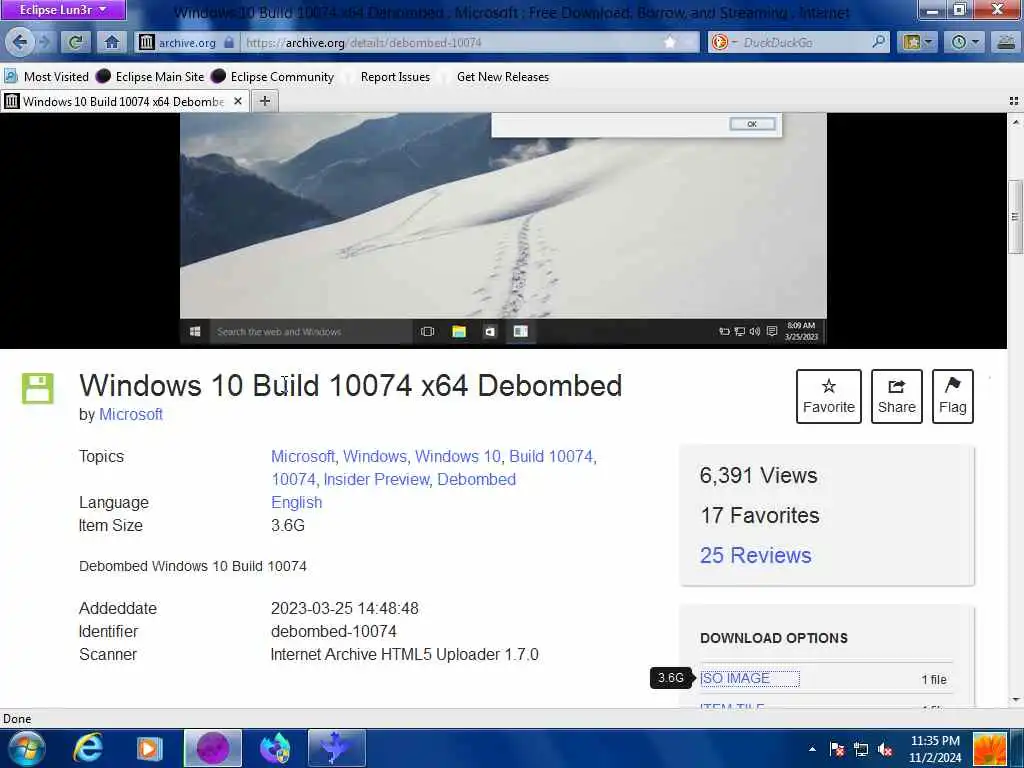The width and height of the screenshot is (1024, 768).
Task: Click the archive.org site identity icon
Action: (x=146, y=42)
